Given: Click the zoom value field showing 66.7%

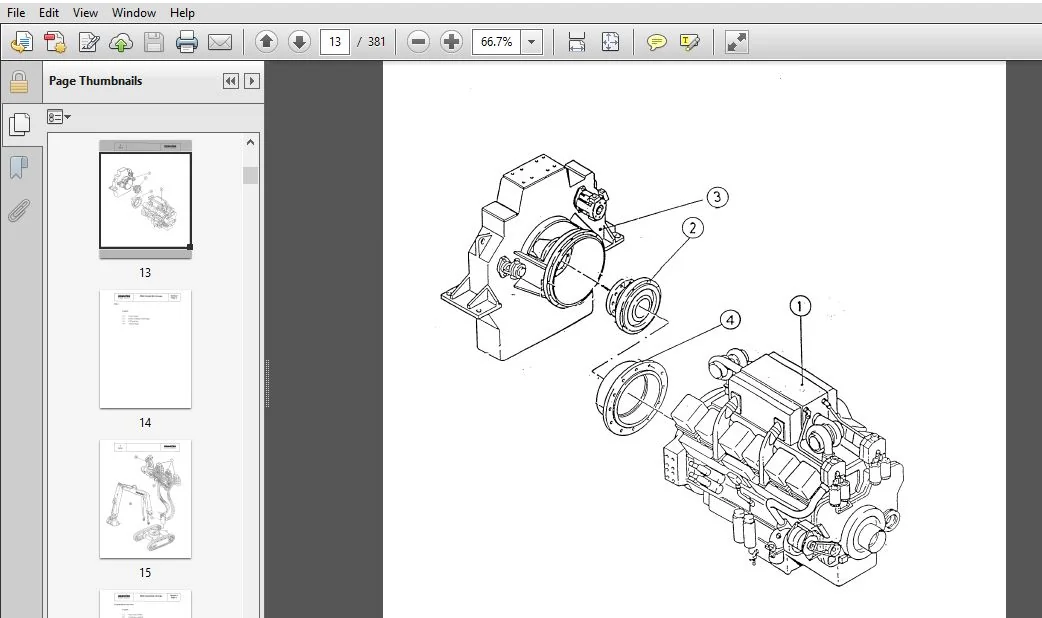Looking at the screenshot, I should (x=496, y=42).
